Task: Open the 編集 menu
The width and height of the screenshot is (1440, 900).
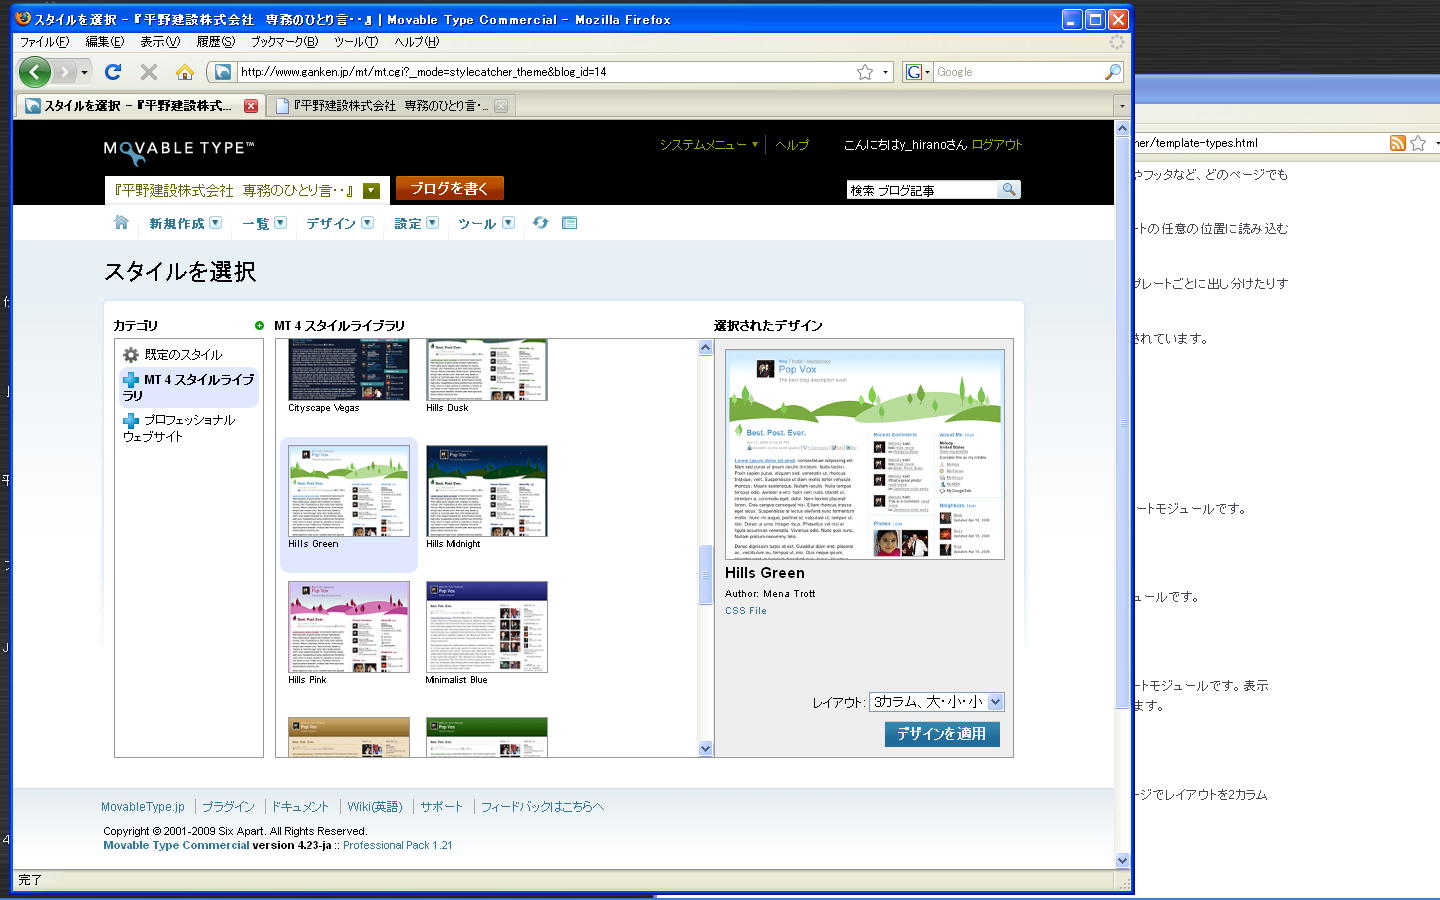Action: click(x=105, y=42)
